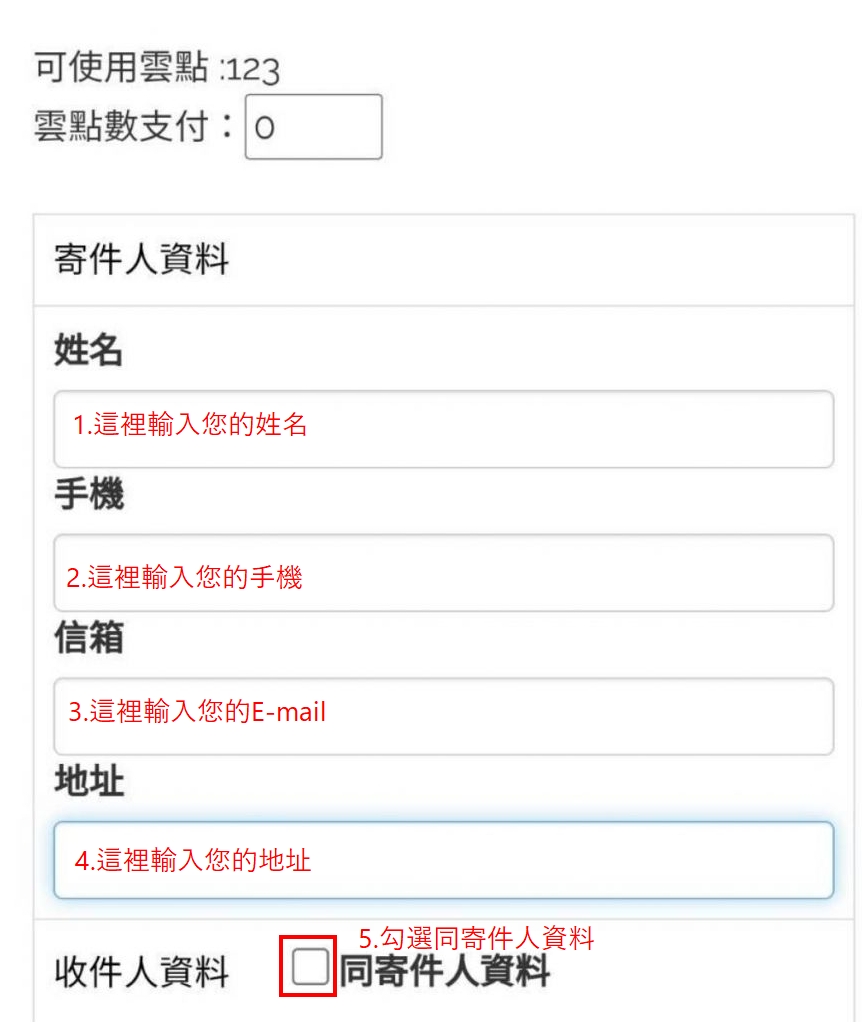Click the red hint 3.這裡輸入您的E-mail
Viewport: 862px width, 1022px height.
point(197,712)
